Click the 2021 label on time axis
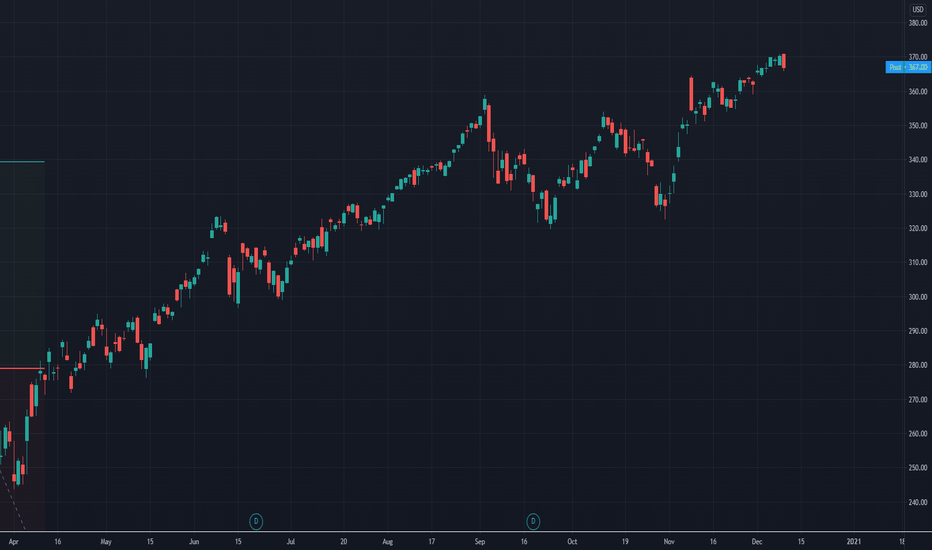932x550 pixels. [854, 542]
